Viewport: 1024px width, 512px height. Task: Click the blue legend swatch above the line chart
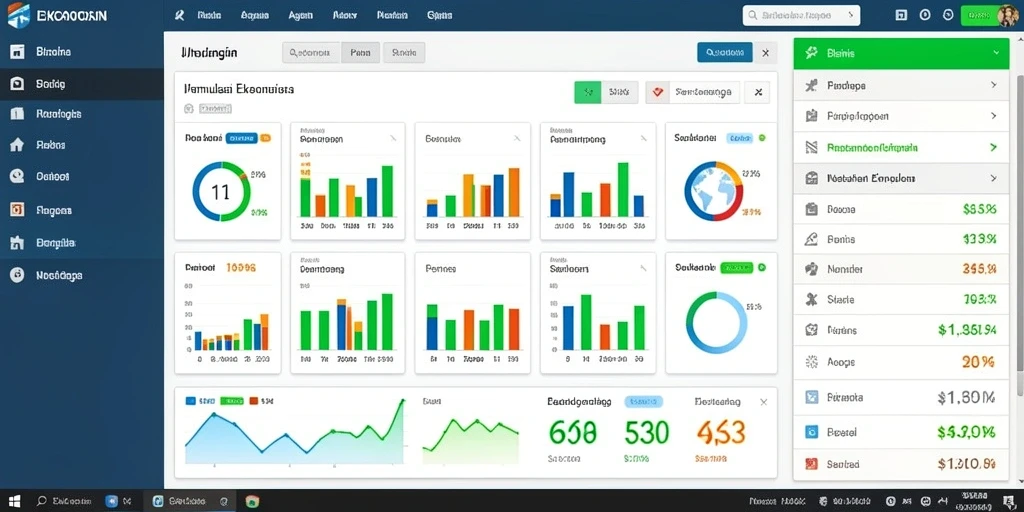[191, 401]
